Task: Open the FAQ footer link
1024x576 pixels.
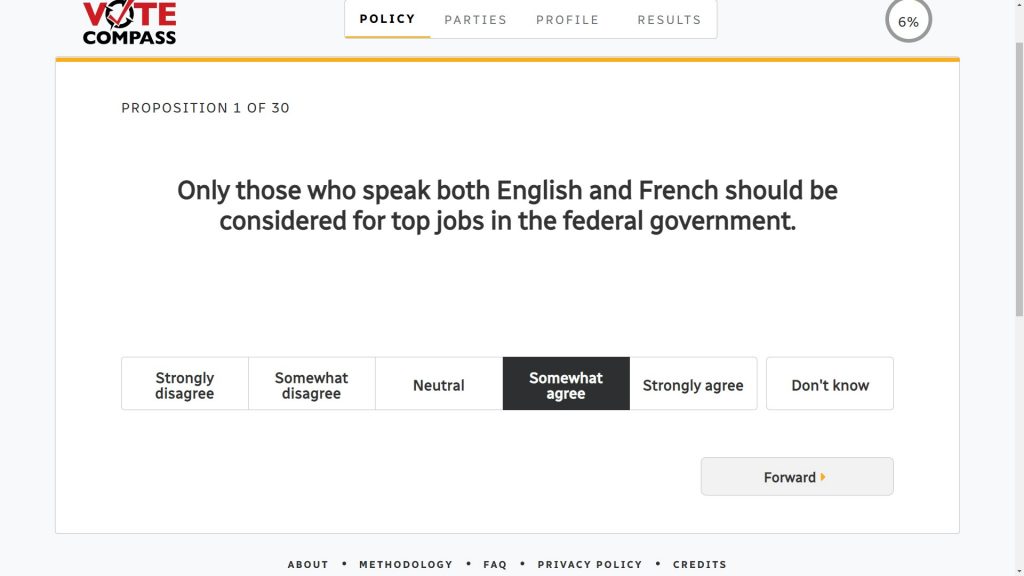Action: [x=495, y=564]
